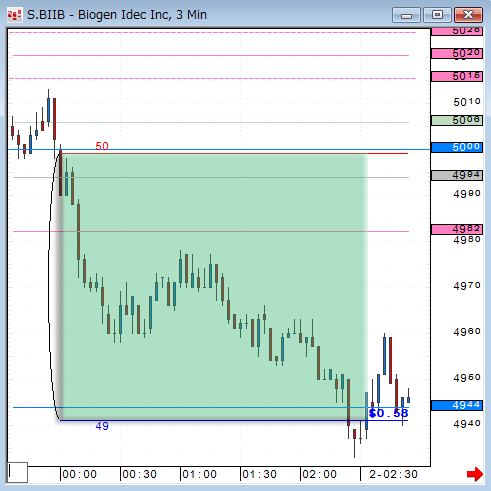Click the 4950 price axis value
491x491 pixels.
[x=467, y=378]
